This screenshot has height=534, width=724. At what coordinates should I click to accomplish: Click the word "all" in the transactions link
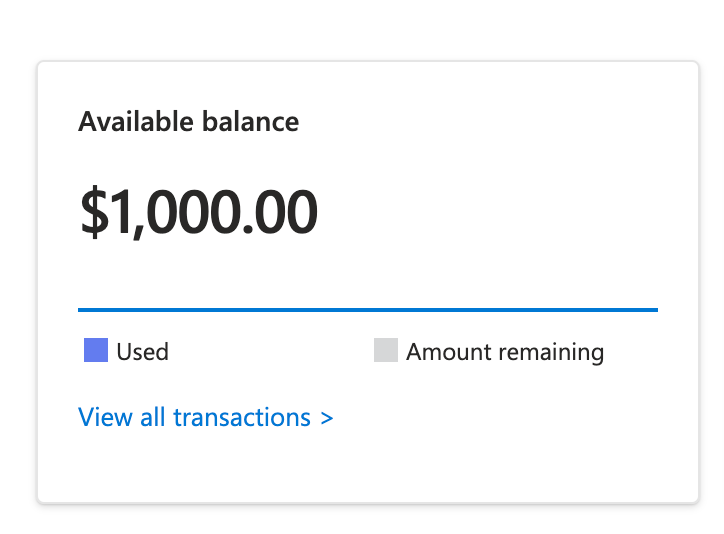(152, 417)
